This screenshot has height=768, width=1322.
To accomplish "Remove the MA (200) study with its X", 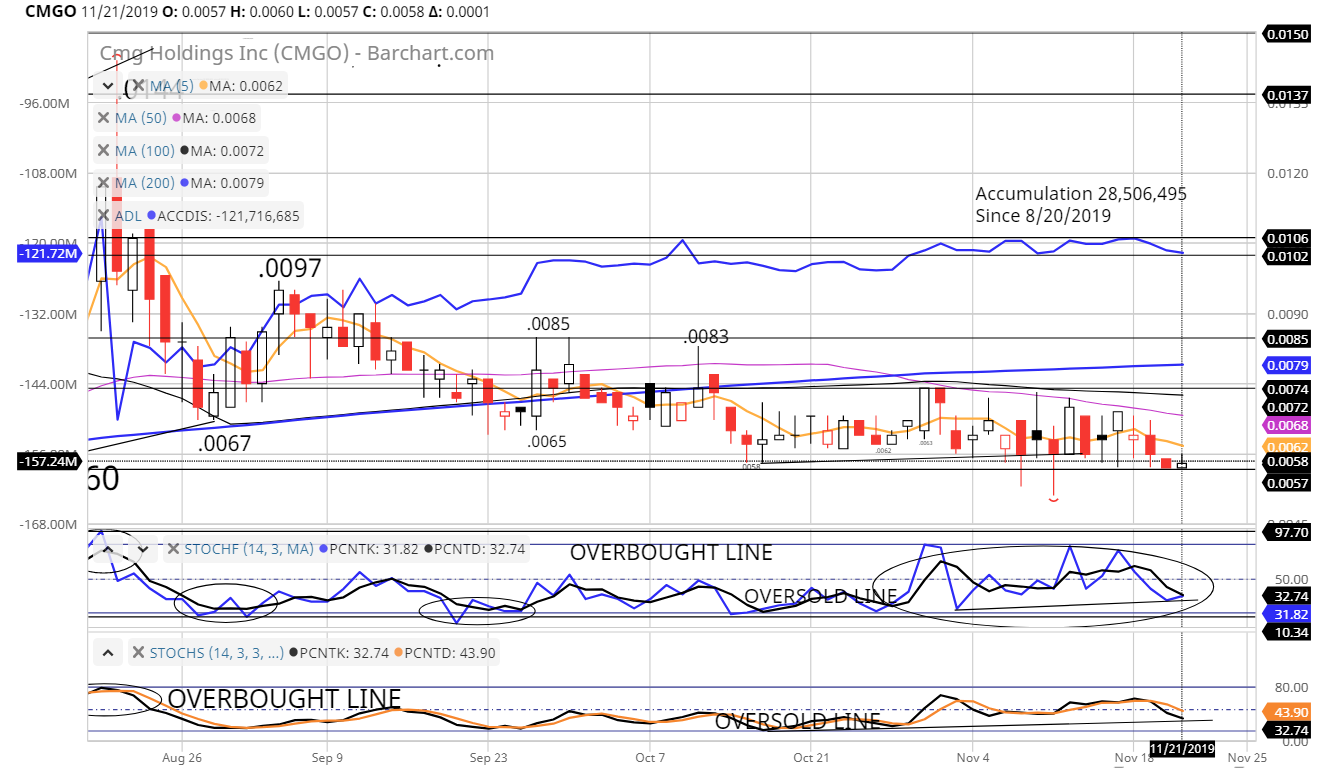I will (103, 183).
